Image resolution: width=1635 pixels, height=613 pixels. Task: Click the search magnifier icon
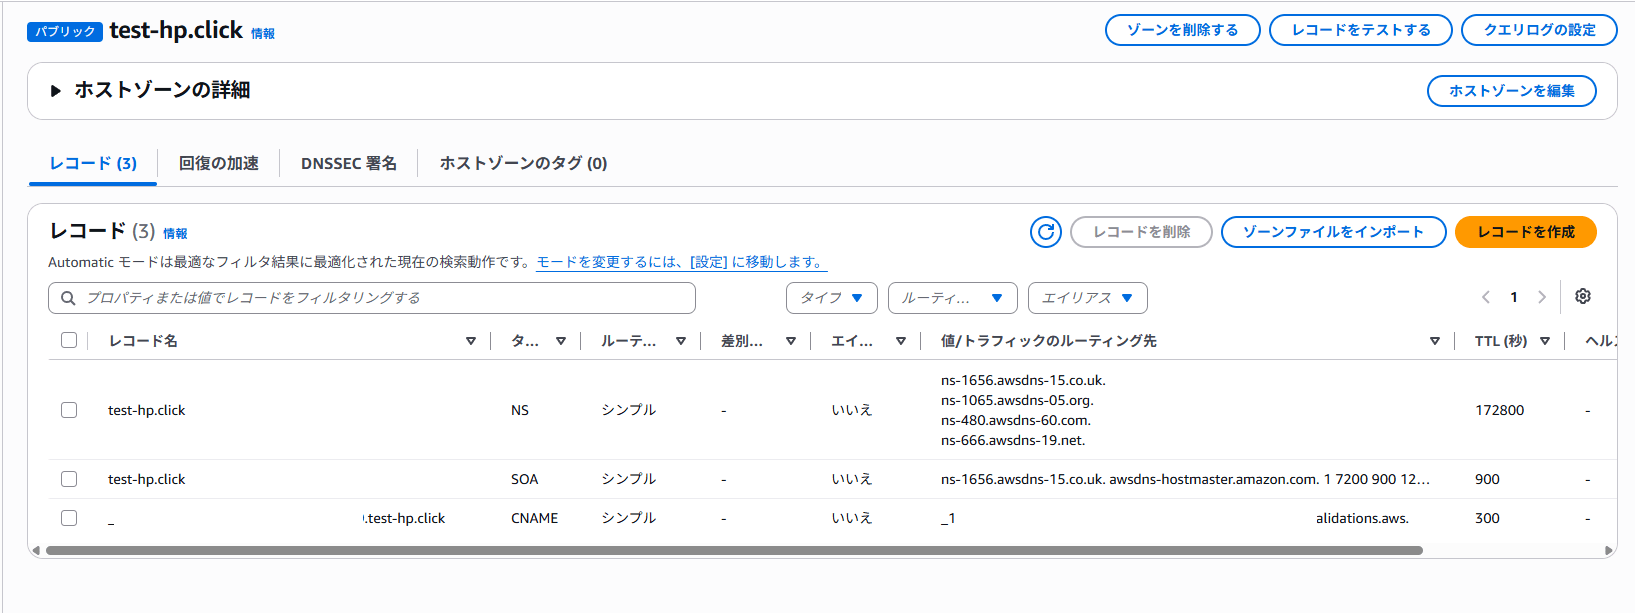[x=68, y=298]
